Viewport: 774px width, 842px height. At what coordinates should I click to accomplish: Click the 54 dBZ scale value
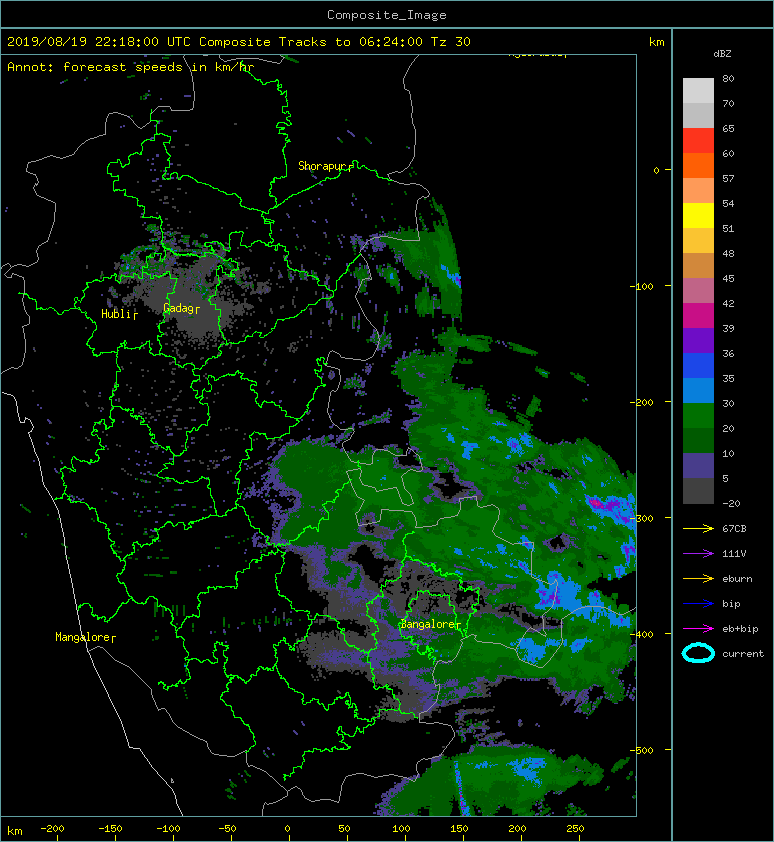[728, 204]
